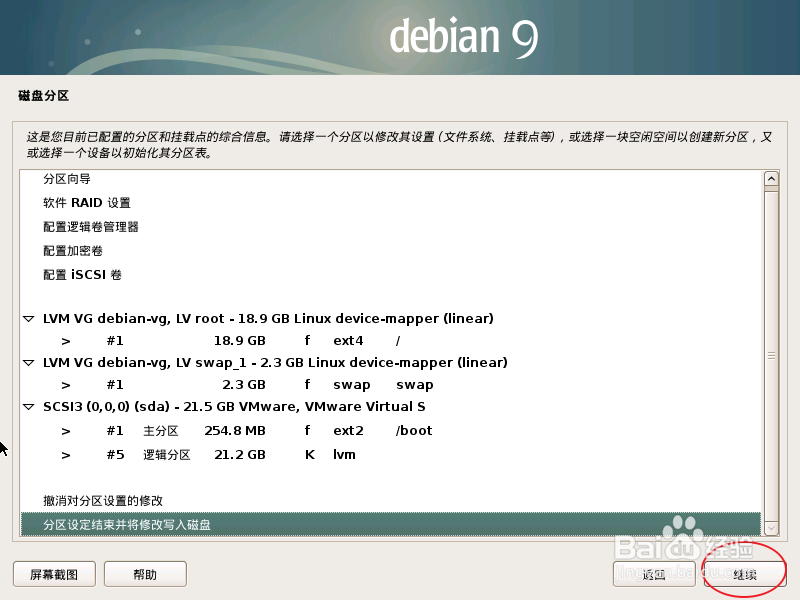The image size is (800, 600).
Task: Click the > arrow of the swap row
Action: pyautogui.click(x=66, y=385)
